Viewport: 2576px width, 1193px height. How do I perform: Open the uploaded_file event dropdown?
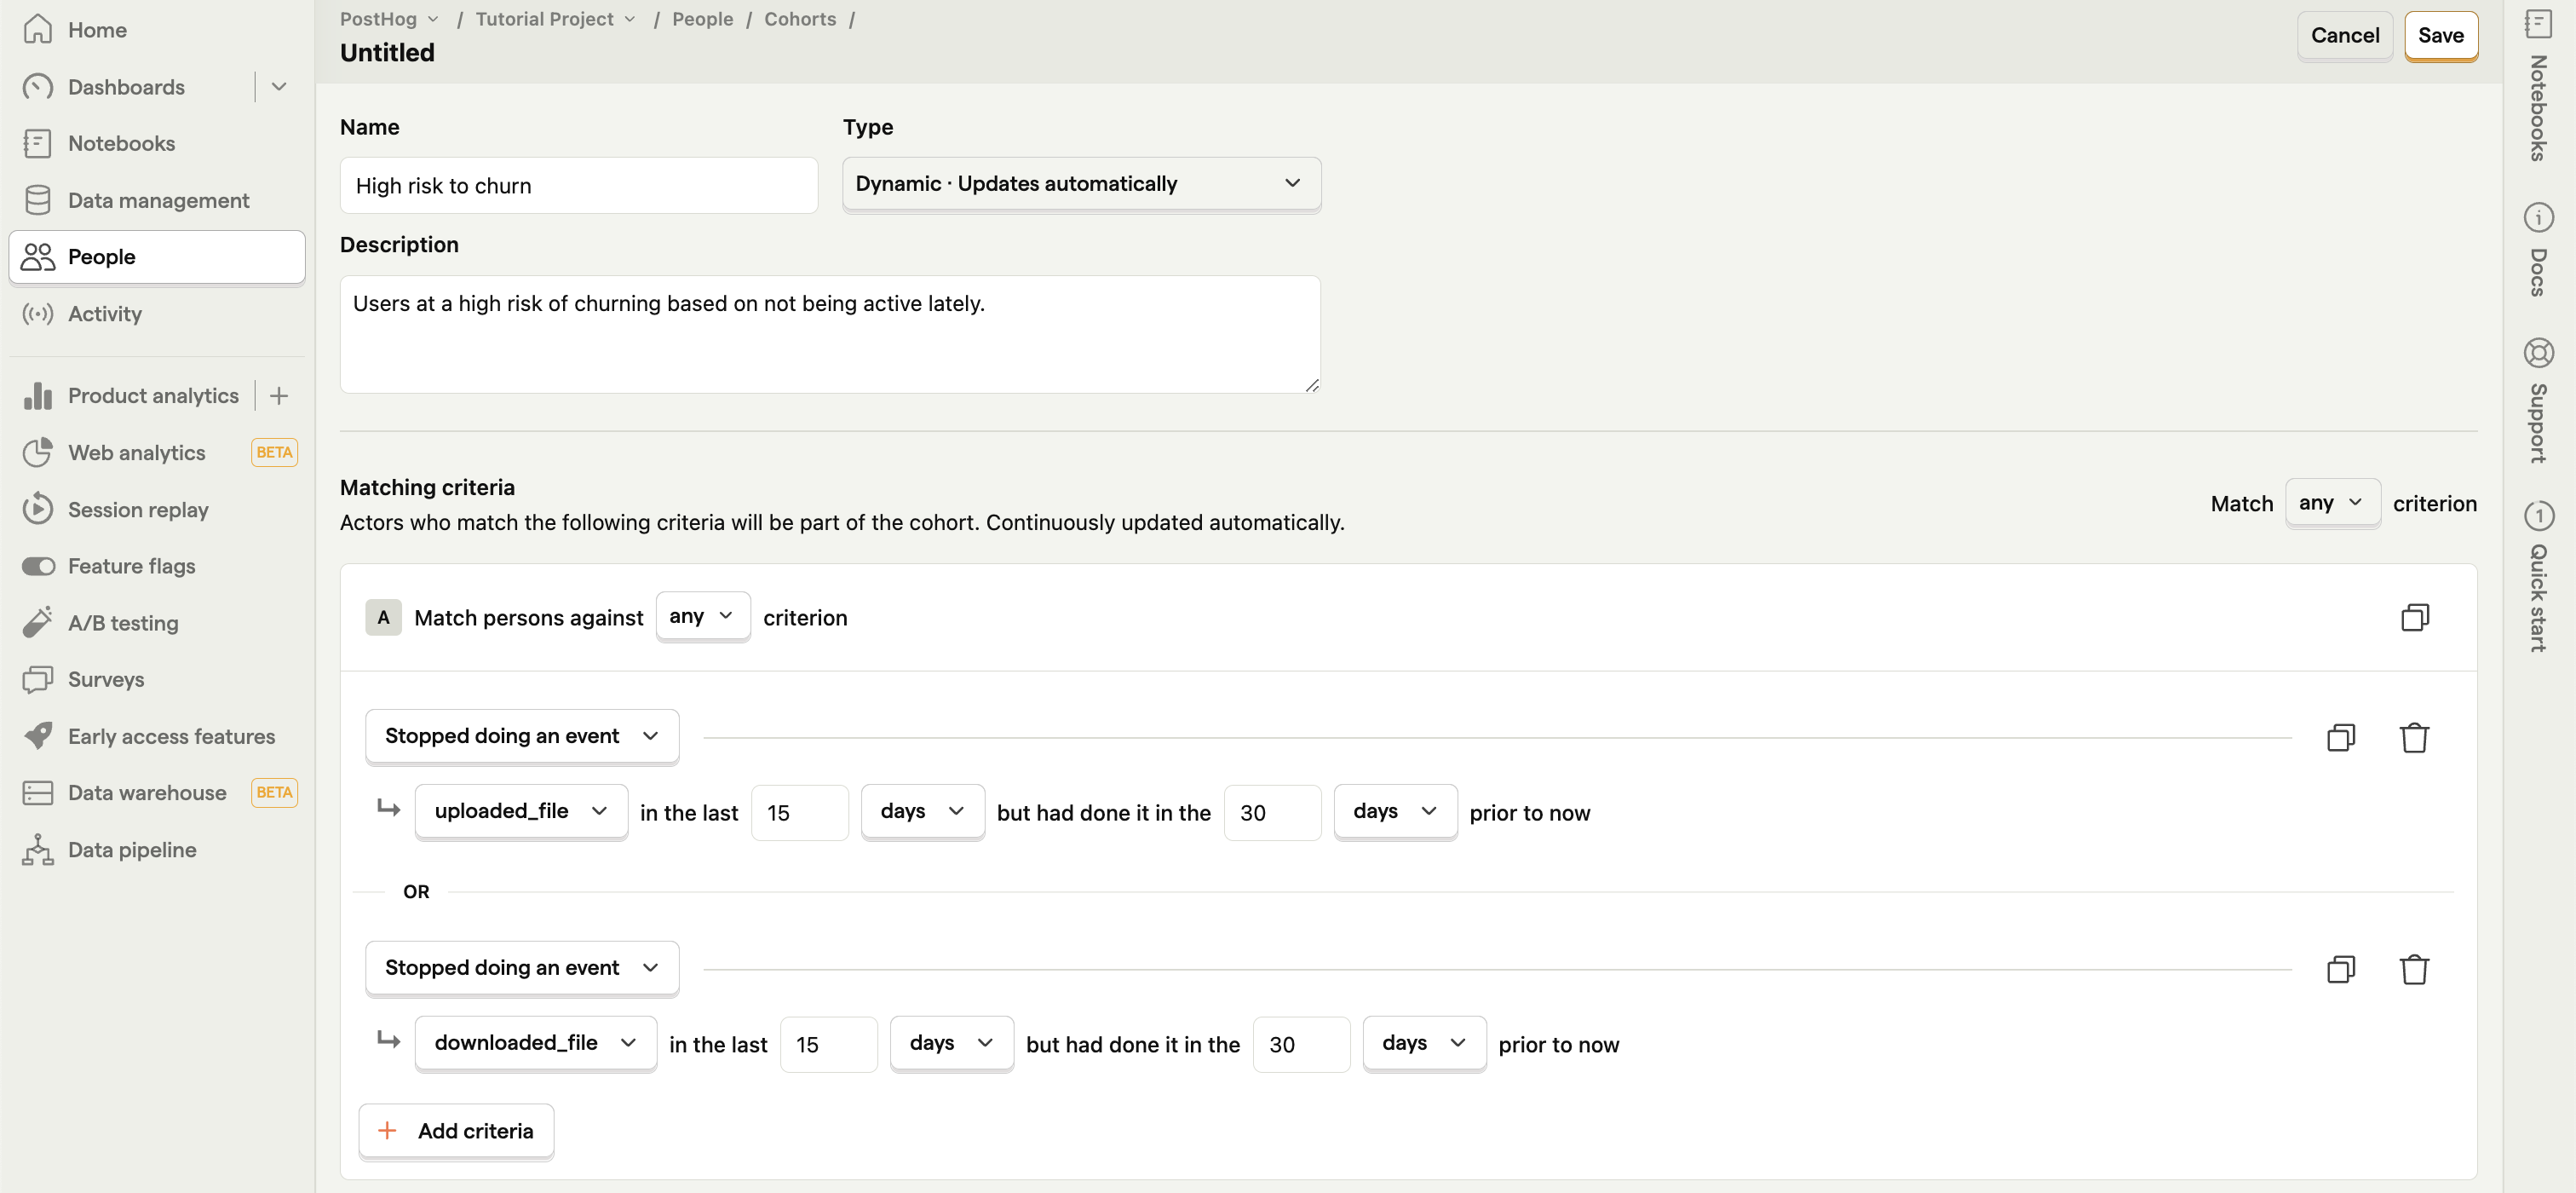(521, 811)
